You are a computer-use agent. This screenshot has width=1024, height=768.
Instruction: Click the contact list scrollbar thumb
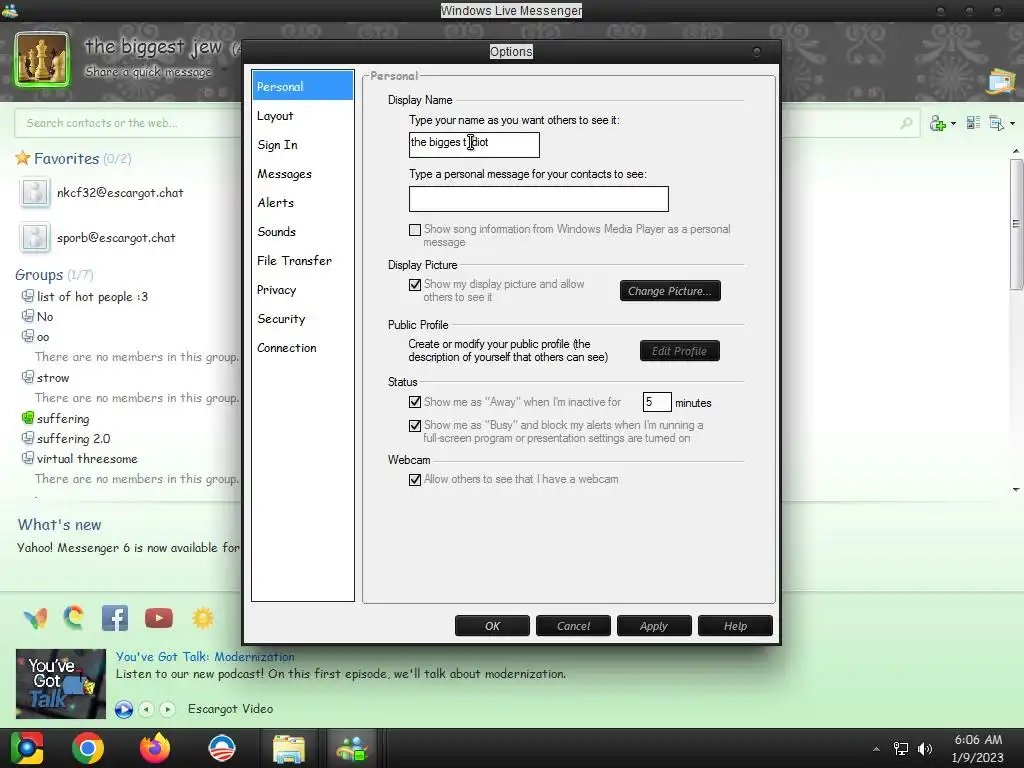click(x=1016, y=223)
